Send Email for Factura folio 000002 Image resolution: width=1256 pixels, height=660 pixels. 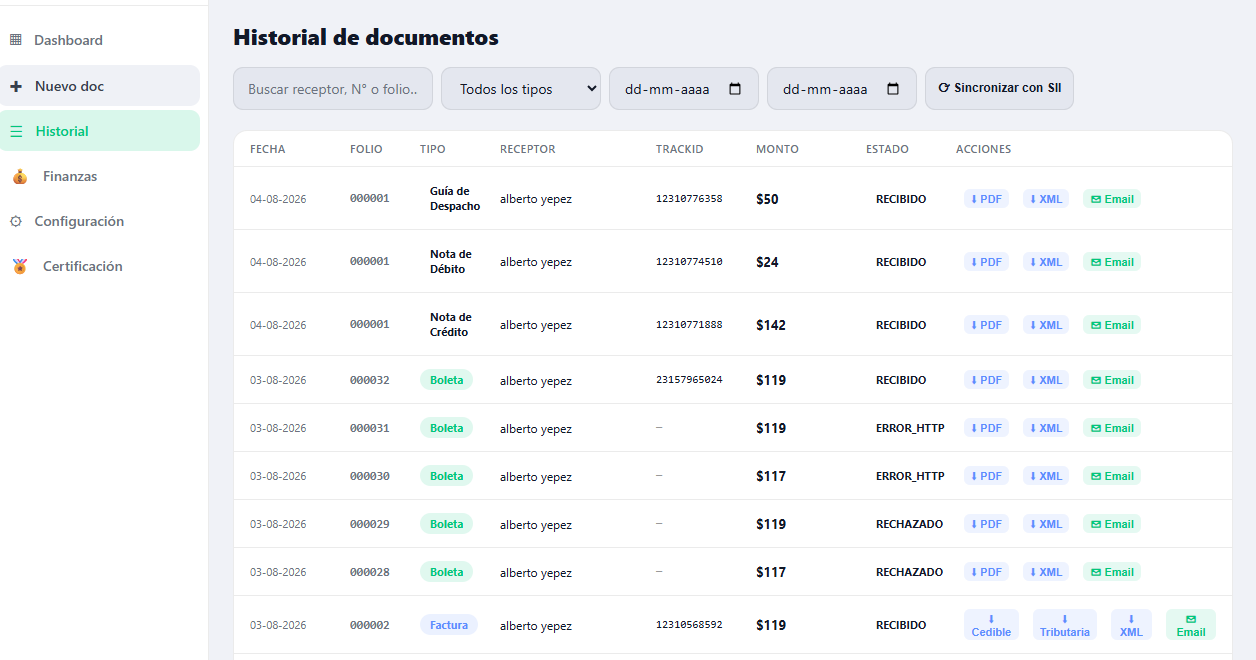coord(1191,625)
